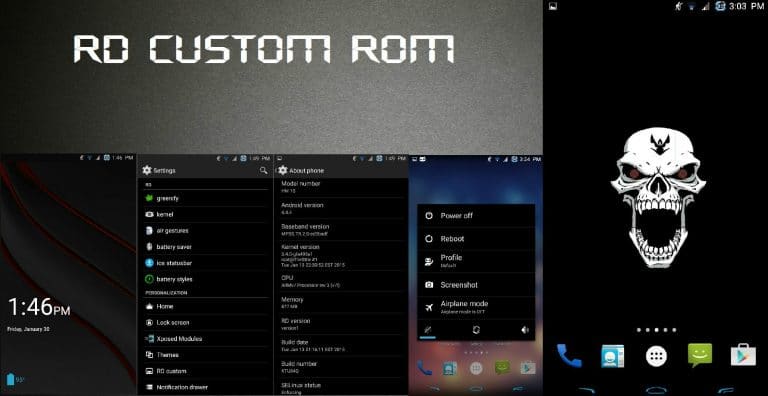Image resolution: width=768 pixels, height=396 pixels.
Task: Open battery styles settings
Action: coord(205,279)
